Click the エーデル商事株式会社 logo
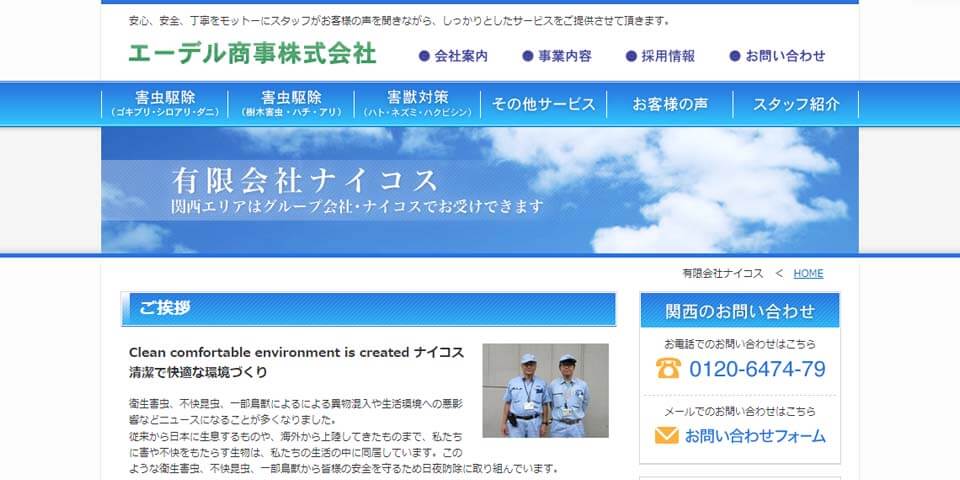 coord(252,54)
